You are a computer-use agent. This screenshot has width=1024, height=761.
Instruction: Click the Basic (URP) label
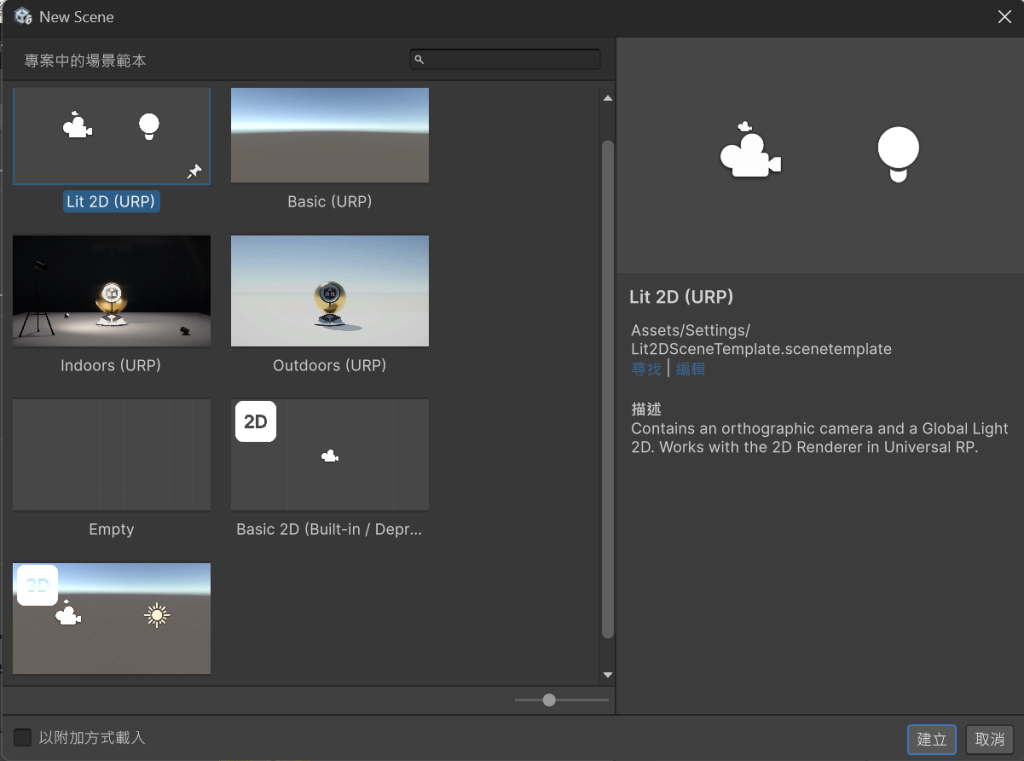click(x=330, y=201)
